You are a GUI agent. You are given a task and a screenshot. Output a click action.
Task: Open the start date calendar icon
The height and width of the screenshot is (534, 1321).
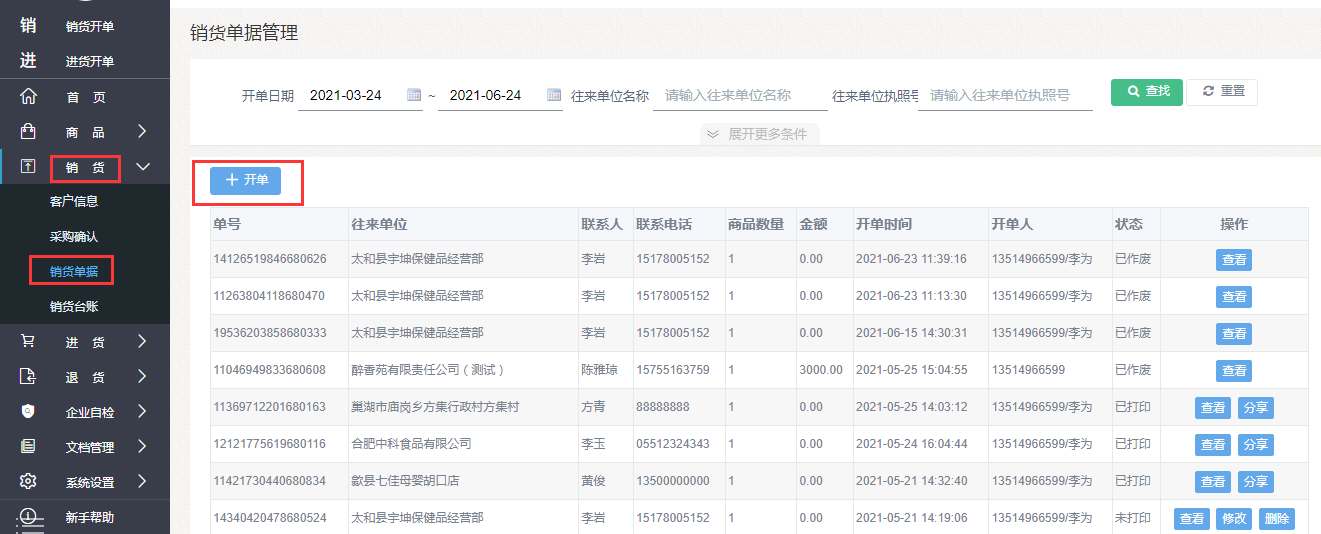[x=414, y=95]
